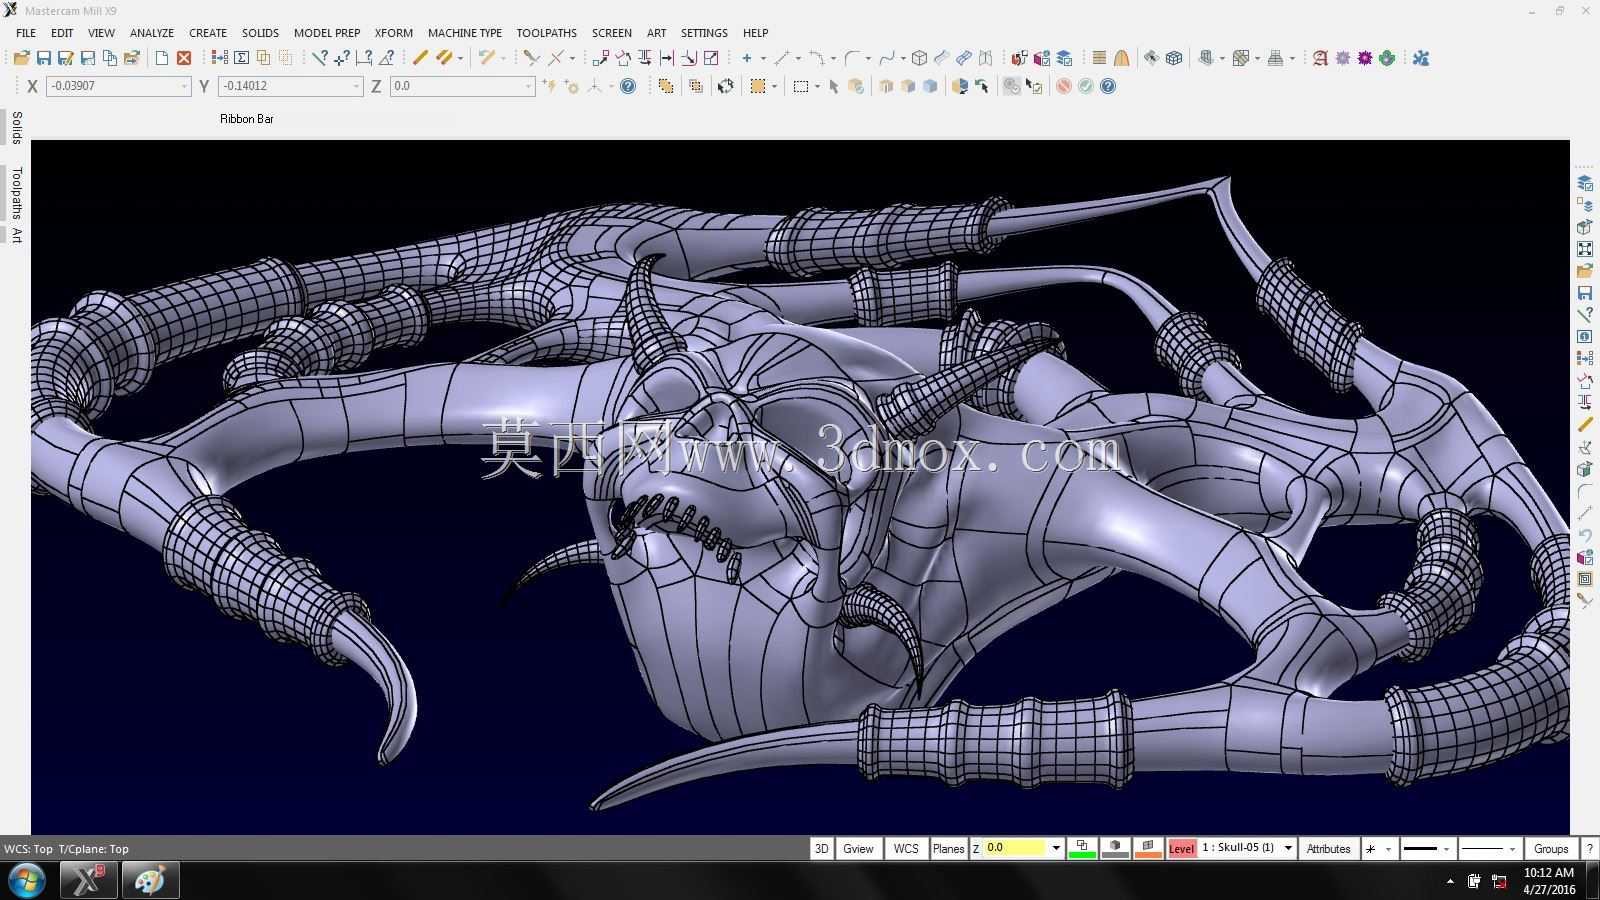Click the stacked list lines icon
The width and height of the screenshot is (1600, 900).
1099,58
